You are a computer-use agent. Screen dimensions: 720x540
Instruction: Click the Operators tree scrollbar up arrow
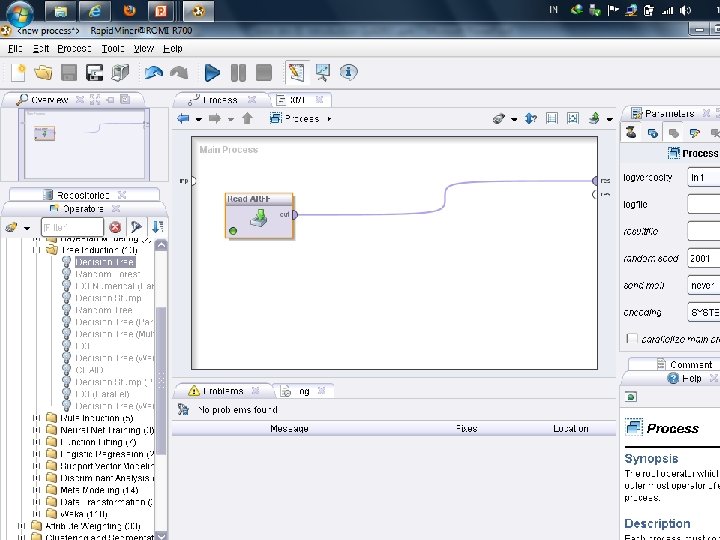click(x=161, y=245)
